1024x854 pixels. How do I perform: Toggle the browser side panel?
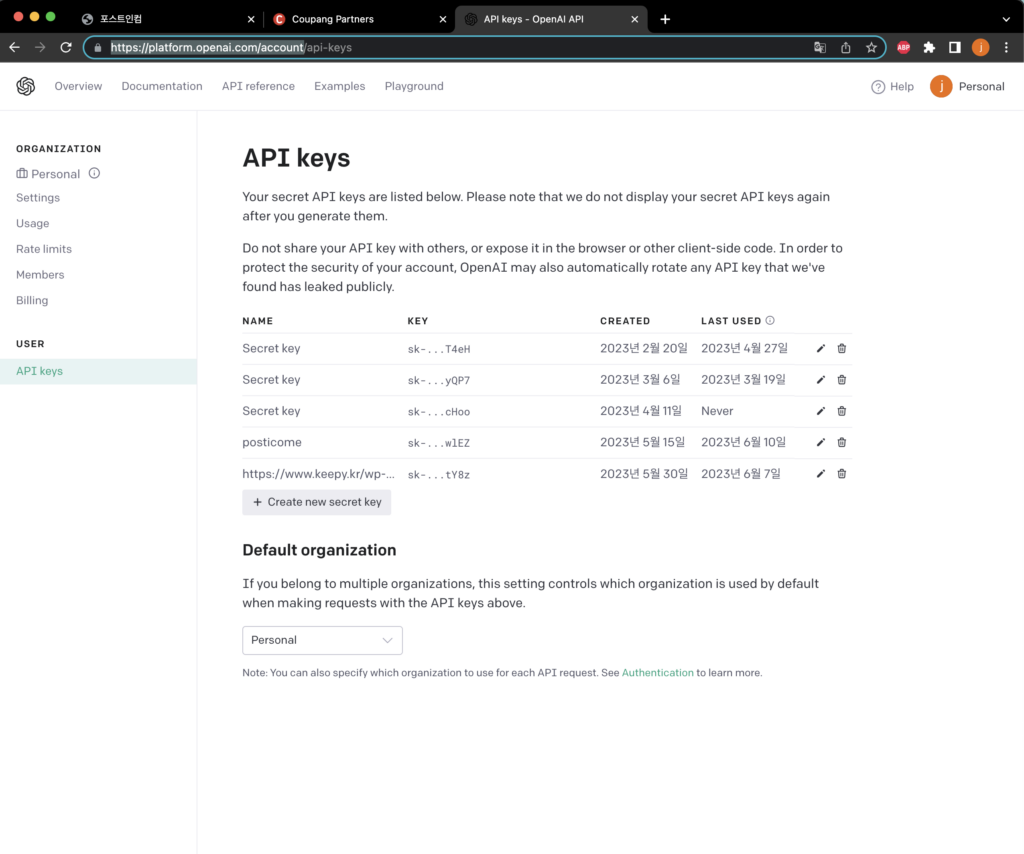955,48
